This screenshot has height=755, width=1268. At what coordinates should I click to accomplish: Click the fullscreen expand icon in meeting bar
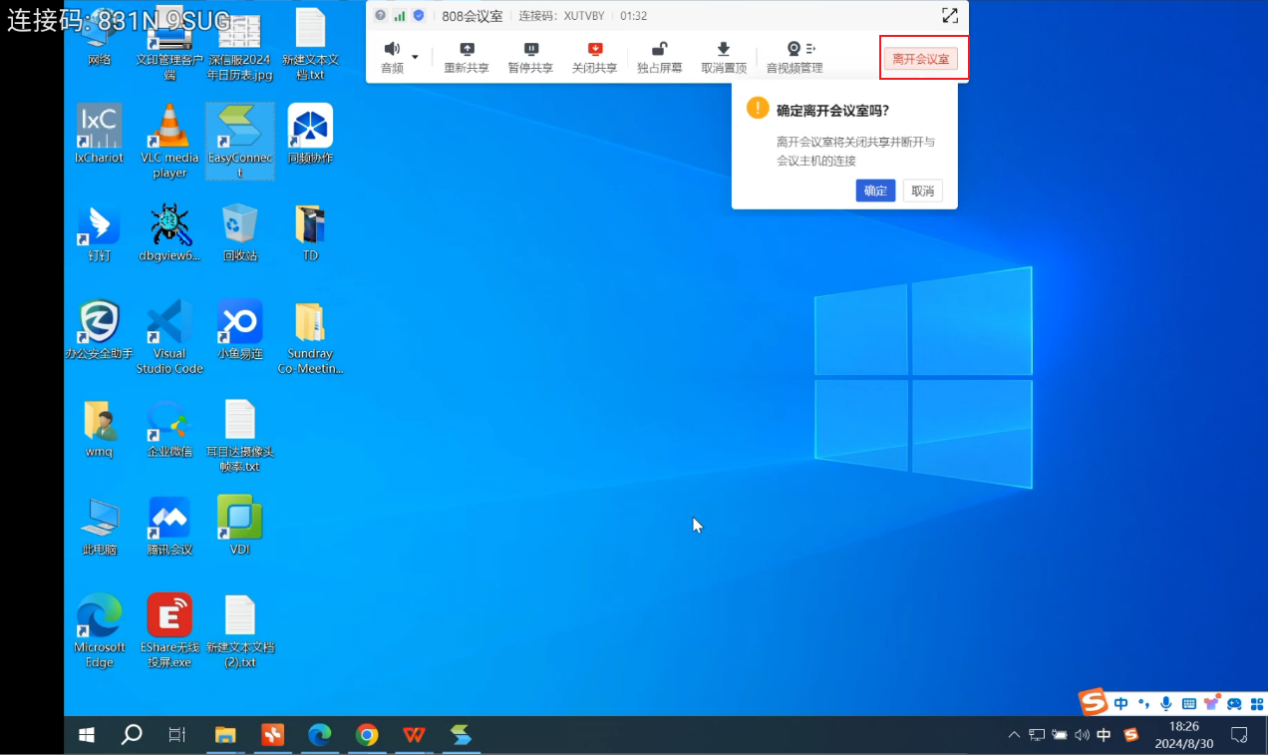(950, 15)
